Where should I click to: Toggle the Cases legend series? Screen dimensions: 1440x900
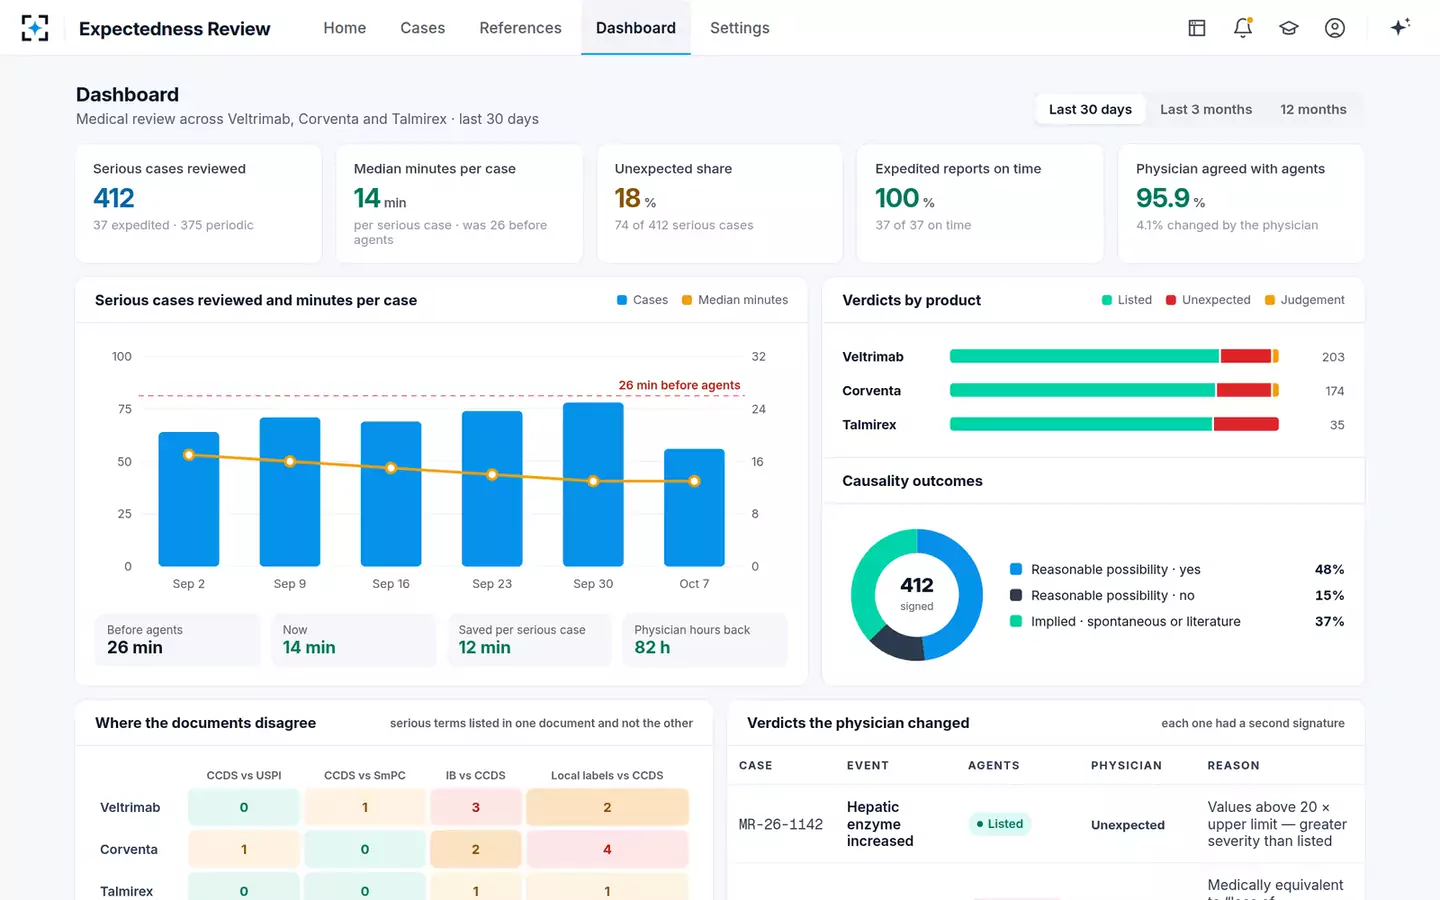tap(642, 300)
